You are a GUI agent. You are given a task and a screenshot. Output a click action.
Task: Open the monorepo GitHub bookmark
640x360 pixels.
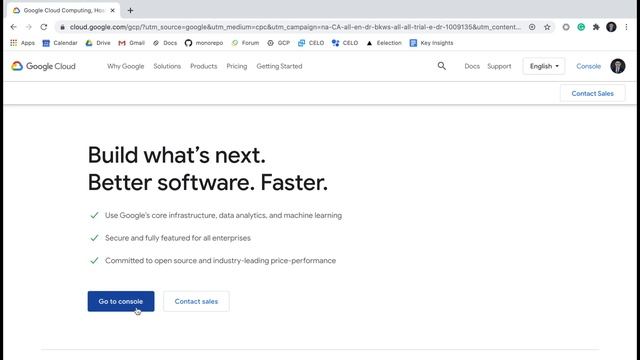pyautogui.click(x=204, y=43)
